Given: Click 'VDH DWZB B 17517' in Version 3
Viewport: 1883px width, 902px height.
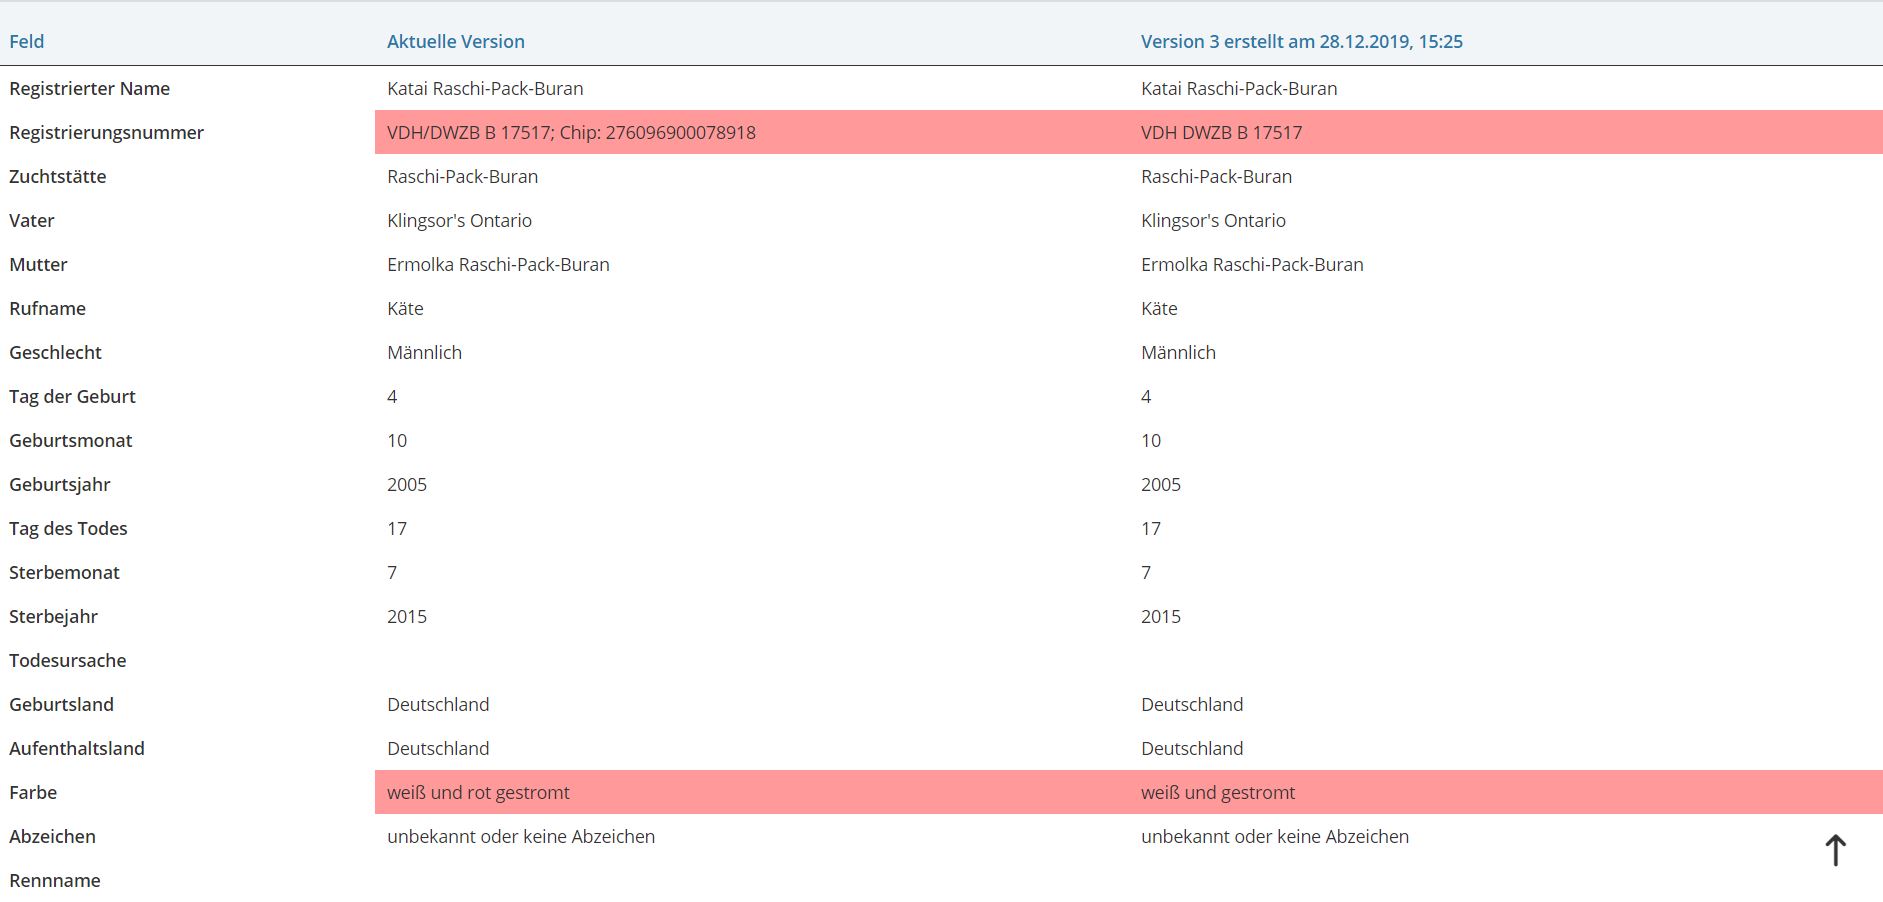Looking at the screenshot, I should pos(1221,132).
